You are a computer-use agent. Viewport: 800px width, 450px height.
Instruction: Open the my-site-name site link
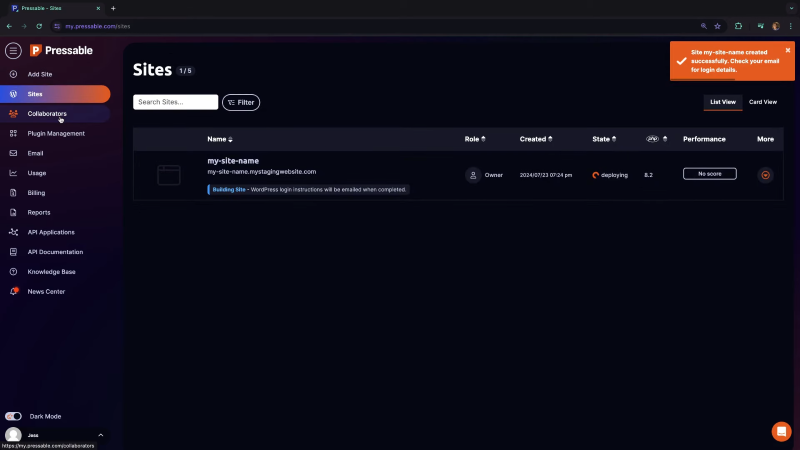(233, 160)
